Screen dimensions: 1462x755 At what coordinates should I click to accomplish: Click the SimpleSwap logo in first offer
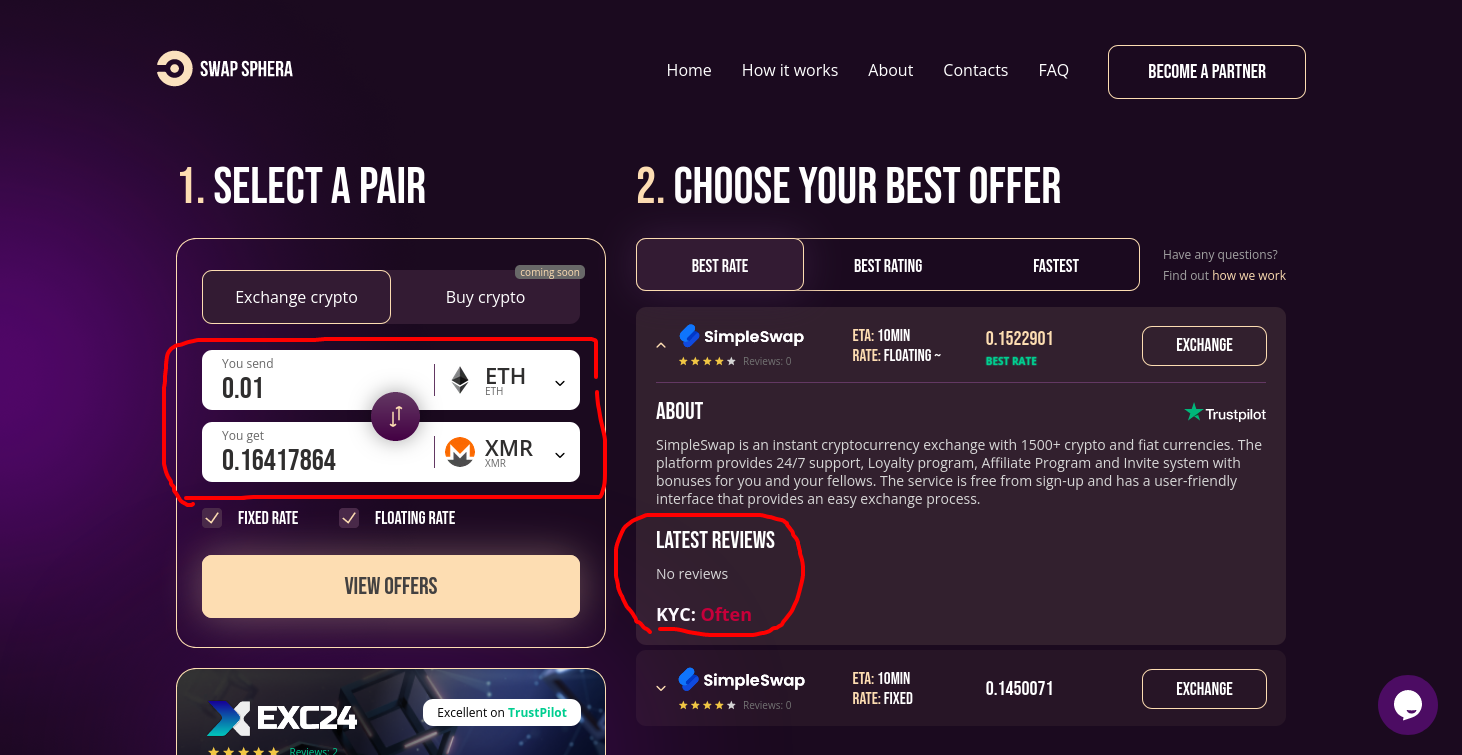point(741,336)
